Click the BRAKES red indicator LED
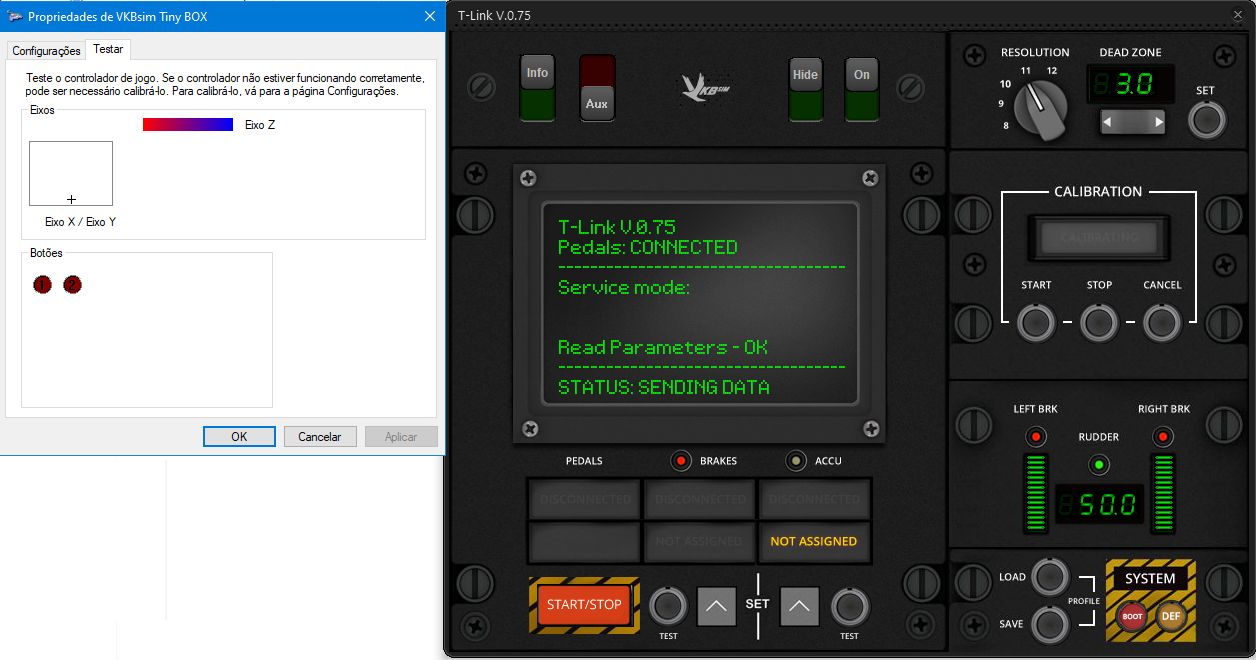 pos(682,461)
